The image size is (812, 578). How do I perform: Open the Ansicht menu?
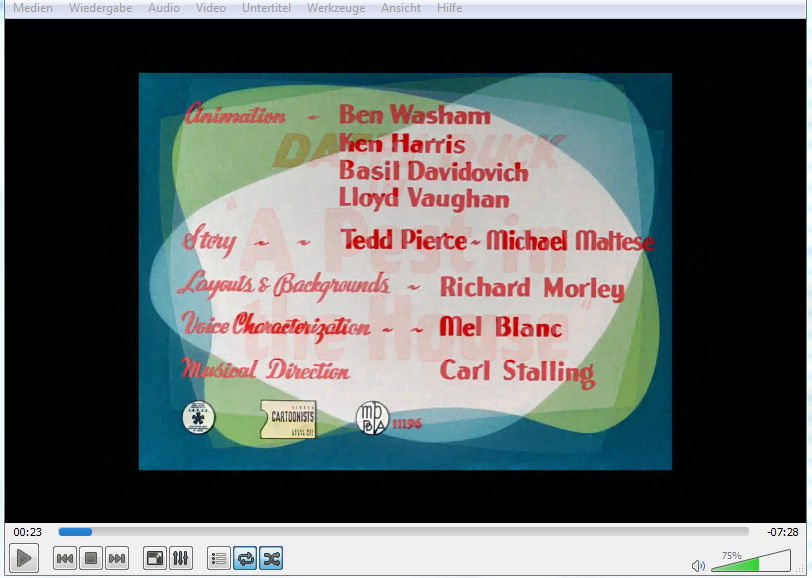(401, 8)
